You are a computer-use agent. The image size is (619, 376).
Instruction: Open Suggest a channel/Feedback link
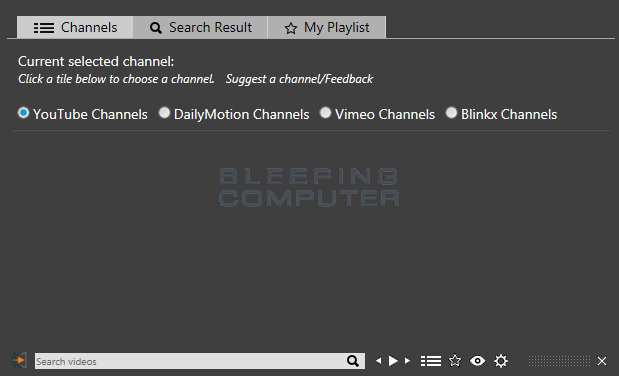coord(299,79)
